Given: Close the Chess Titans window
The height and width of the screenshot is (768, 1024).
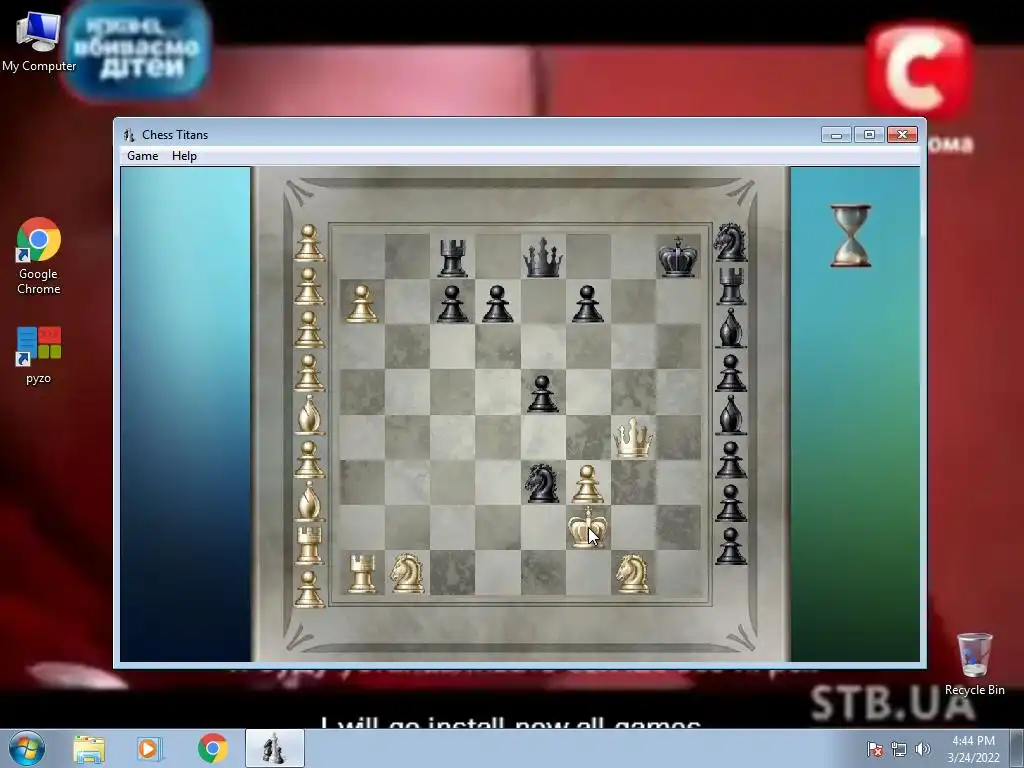Looking at the screenshot, I should coord(903,135).
